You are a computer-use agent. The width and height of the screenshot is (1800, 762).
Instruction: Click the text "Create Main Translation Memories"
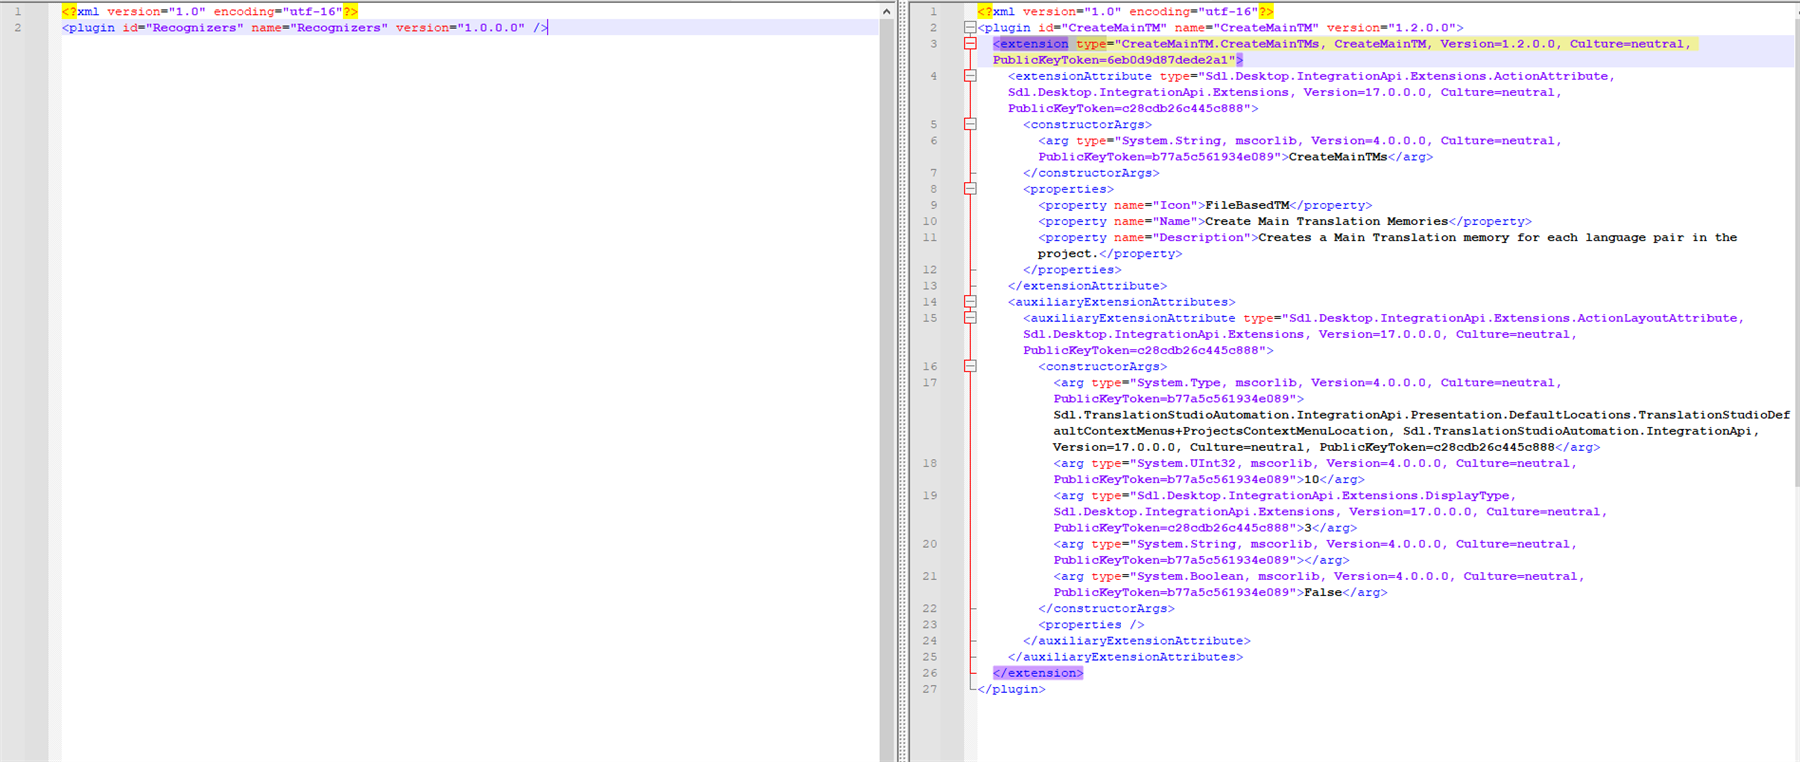1327,221
